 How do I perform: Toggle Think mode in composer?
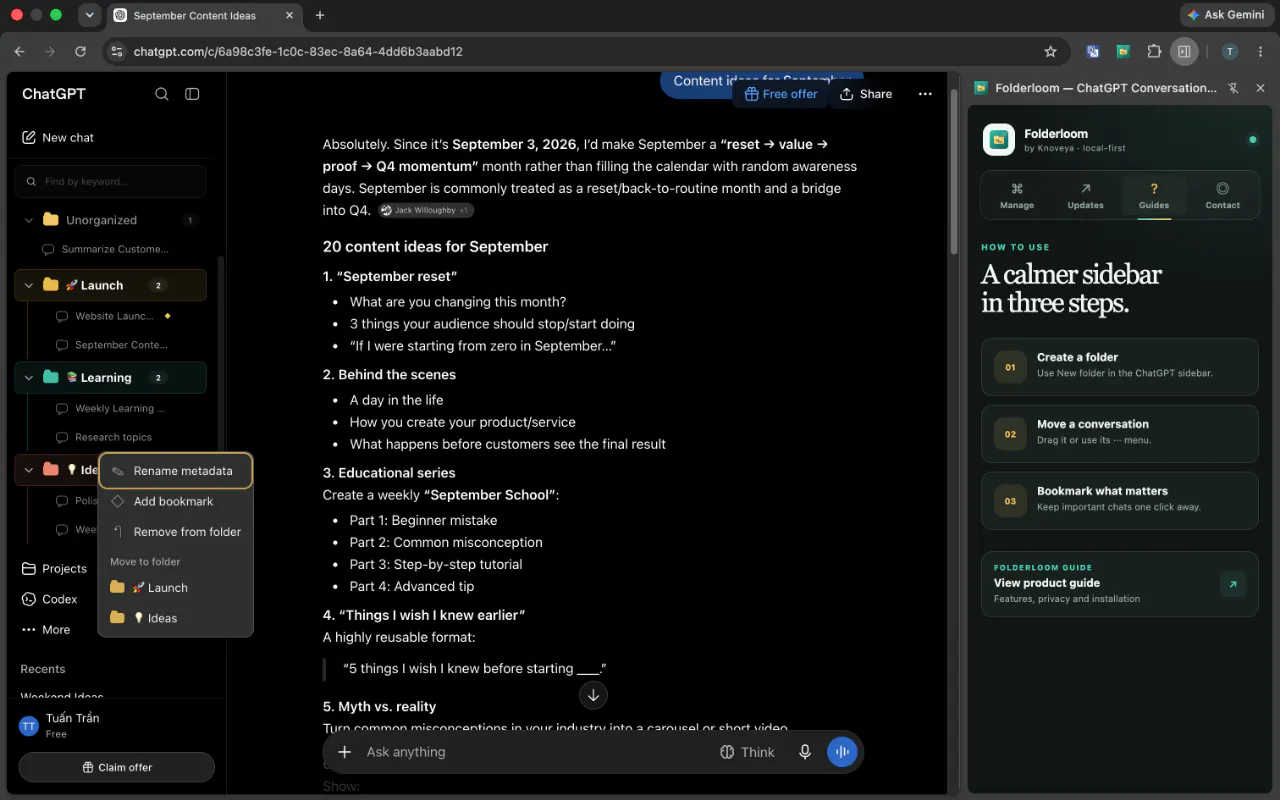[747, 752]
